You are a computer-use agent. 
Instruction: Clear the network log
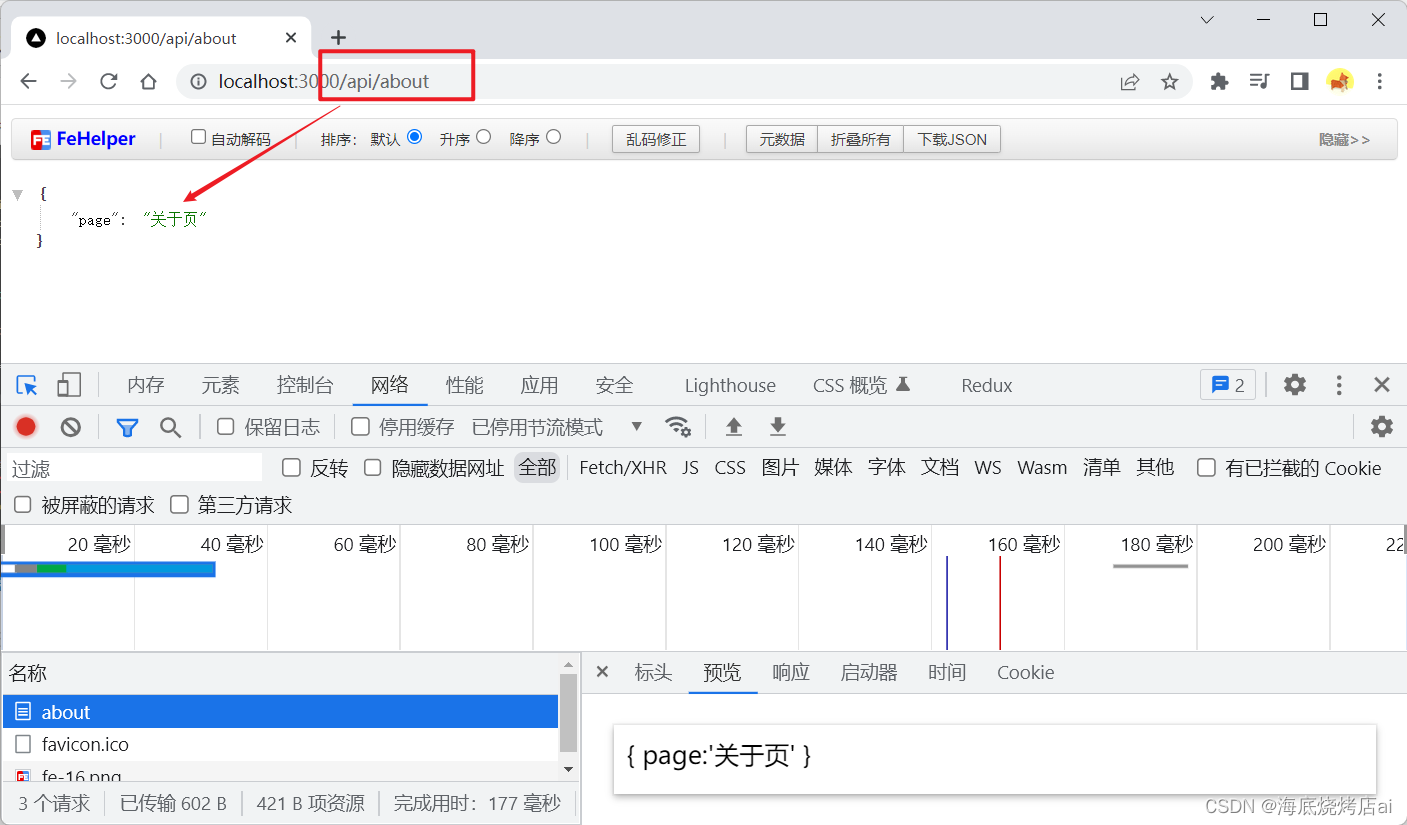tap(70, 427)
